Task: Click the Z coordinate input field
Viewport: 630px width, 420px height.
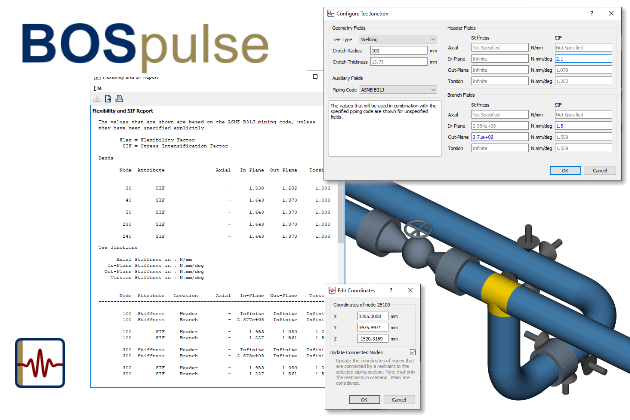Action: coord(372,338)
